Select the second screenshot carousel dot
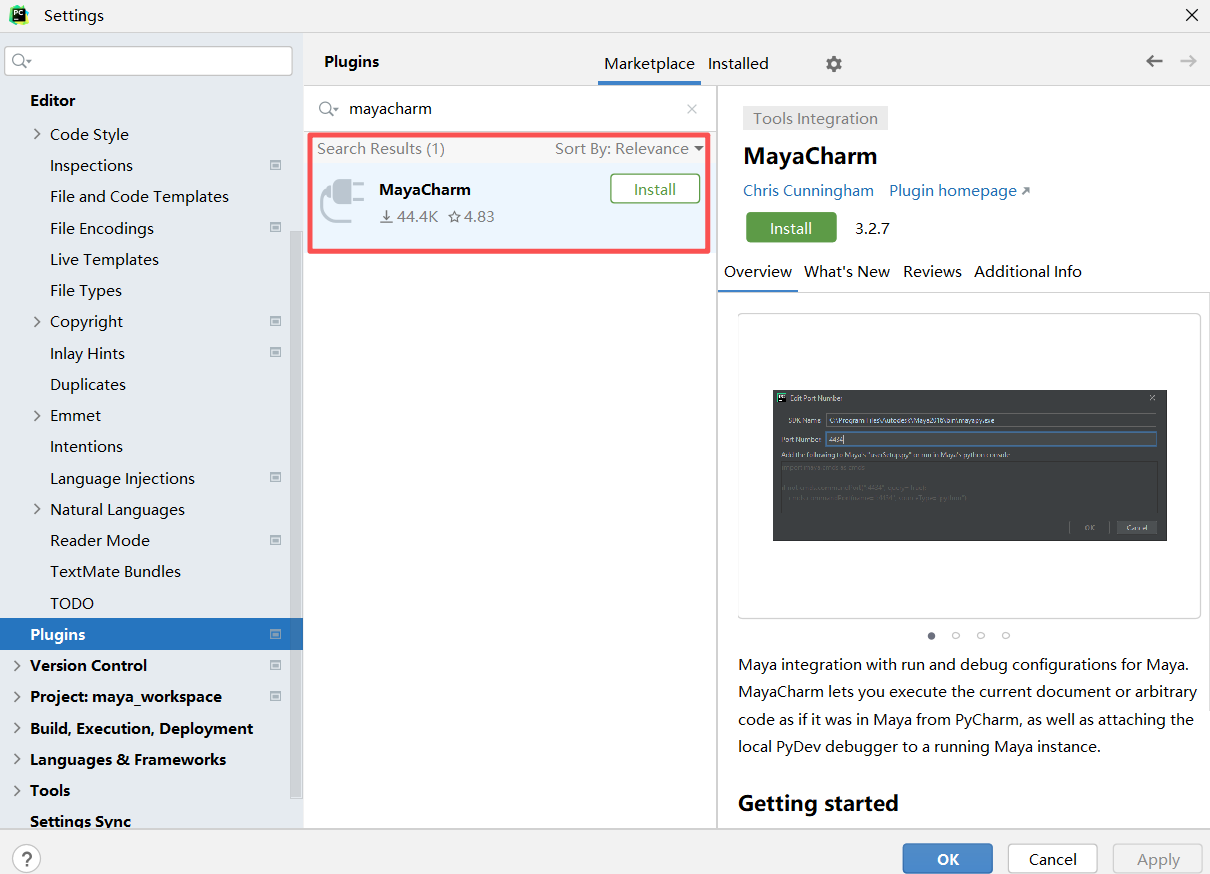The height and width of the screenshot is (874, 1210). tap(956, 635)
